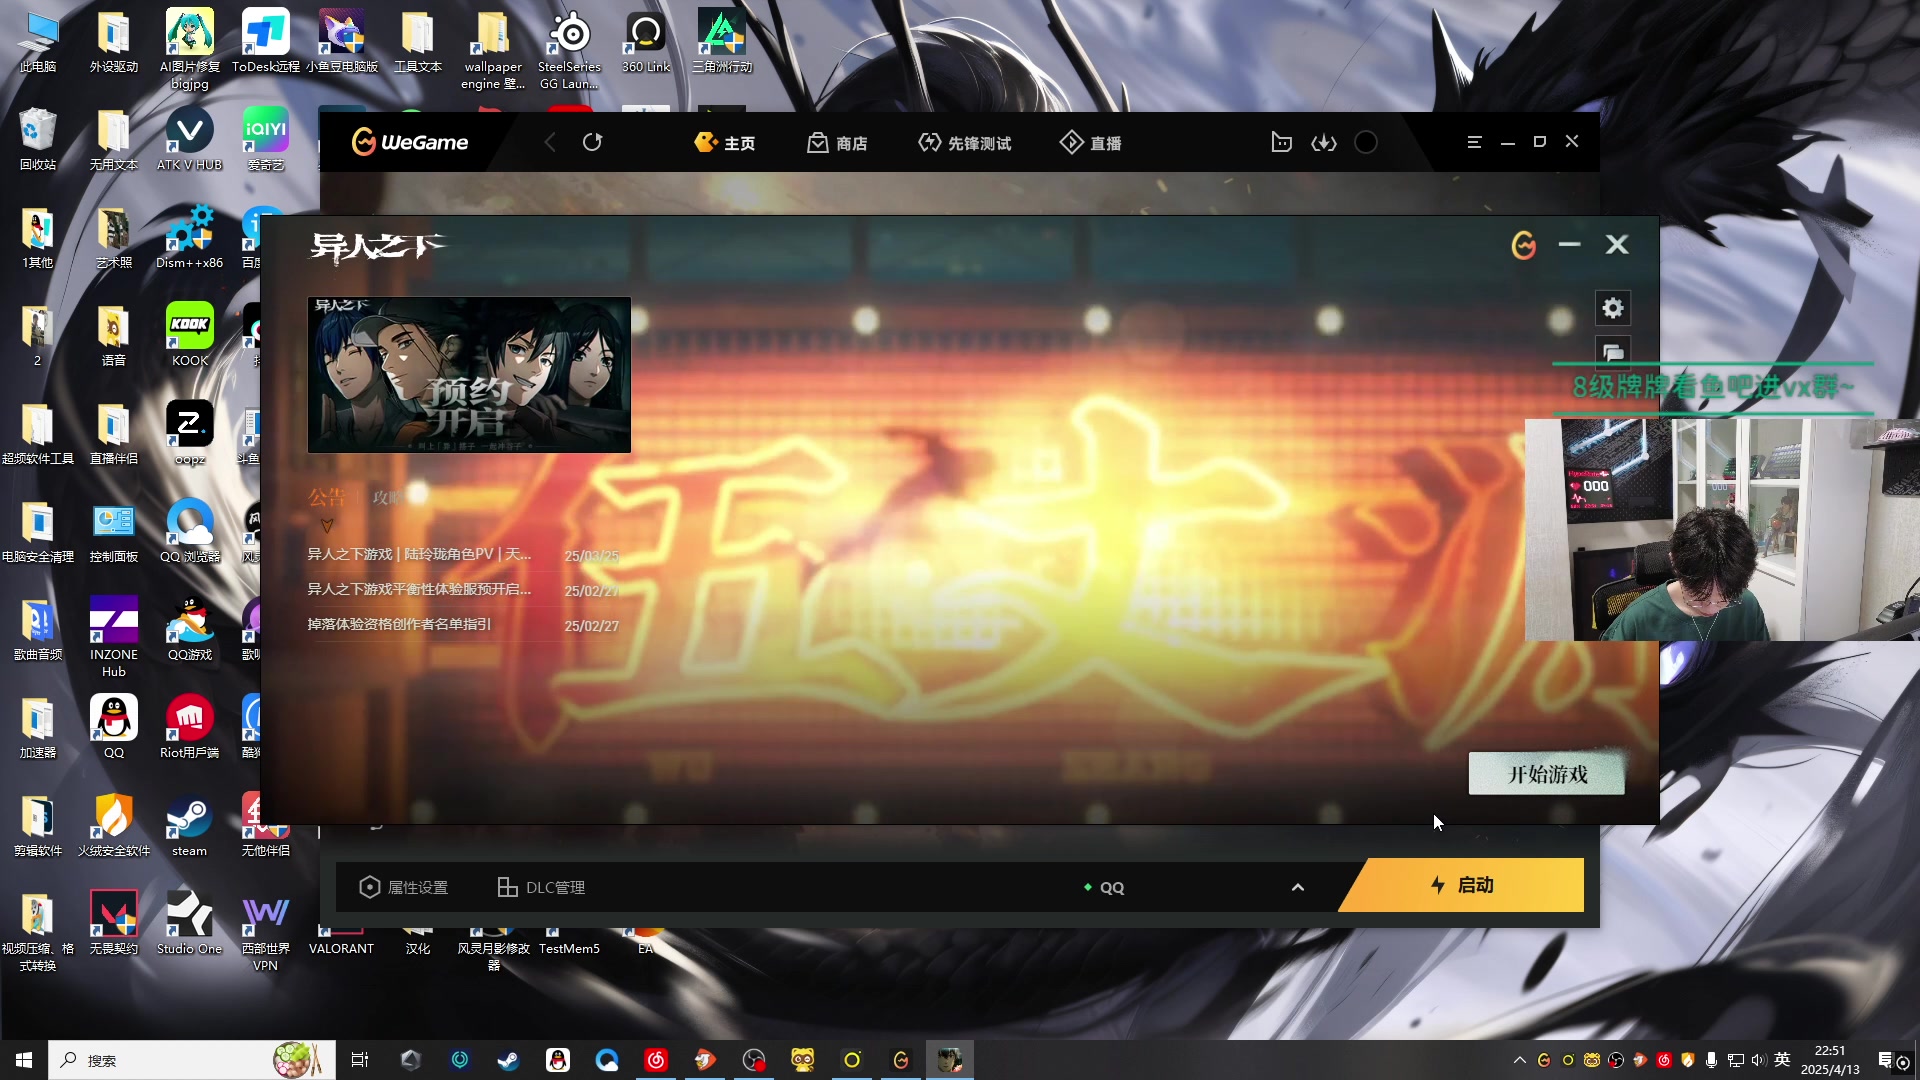Open the 先锋测试 tab
1920x1080 pixels.
(x=964, y=143)
